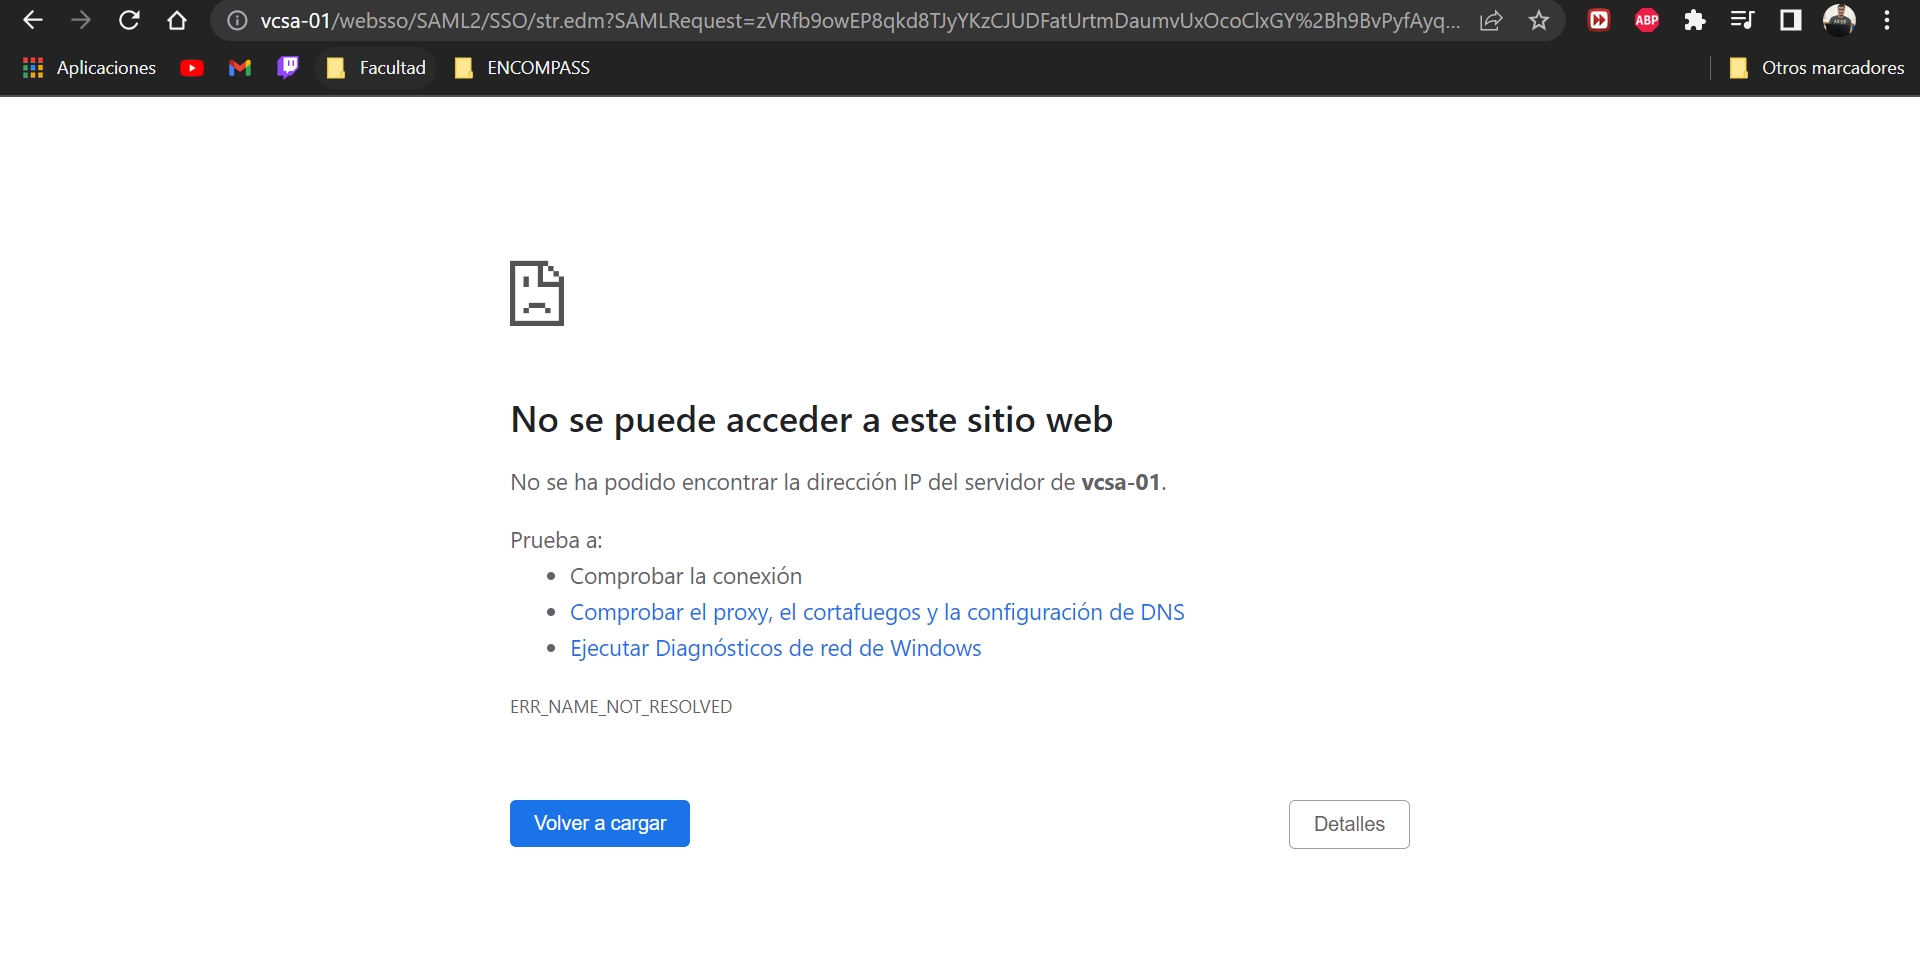Viewport: 1920px width, 958px height.
Task: Open the Otros marcadores folder
Action: tap(1817, 68)
